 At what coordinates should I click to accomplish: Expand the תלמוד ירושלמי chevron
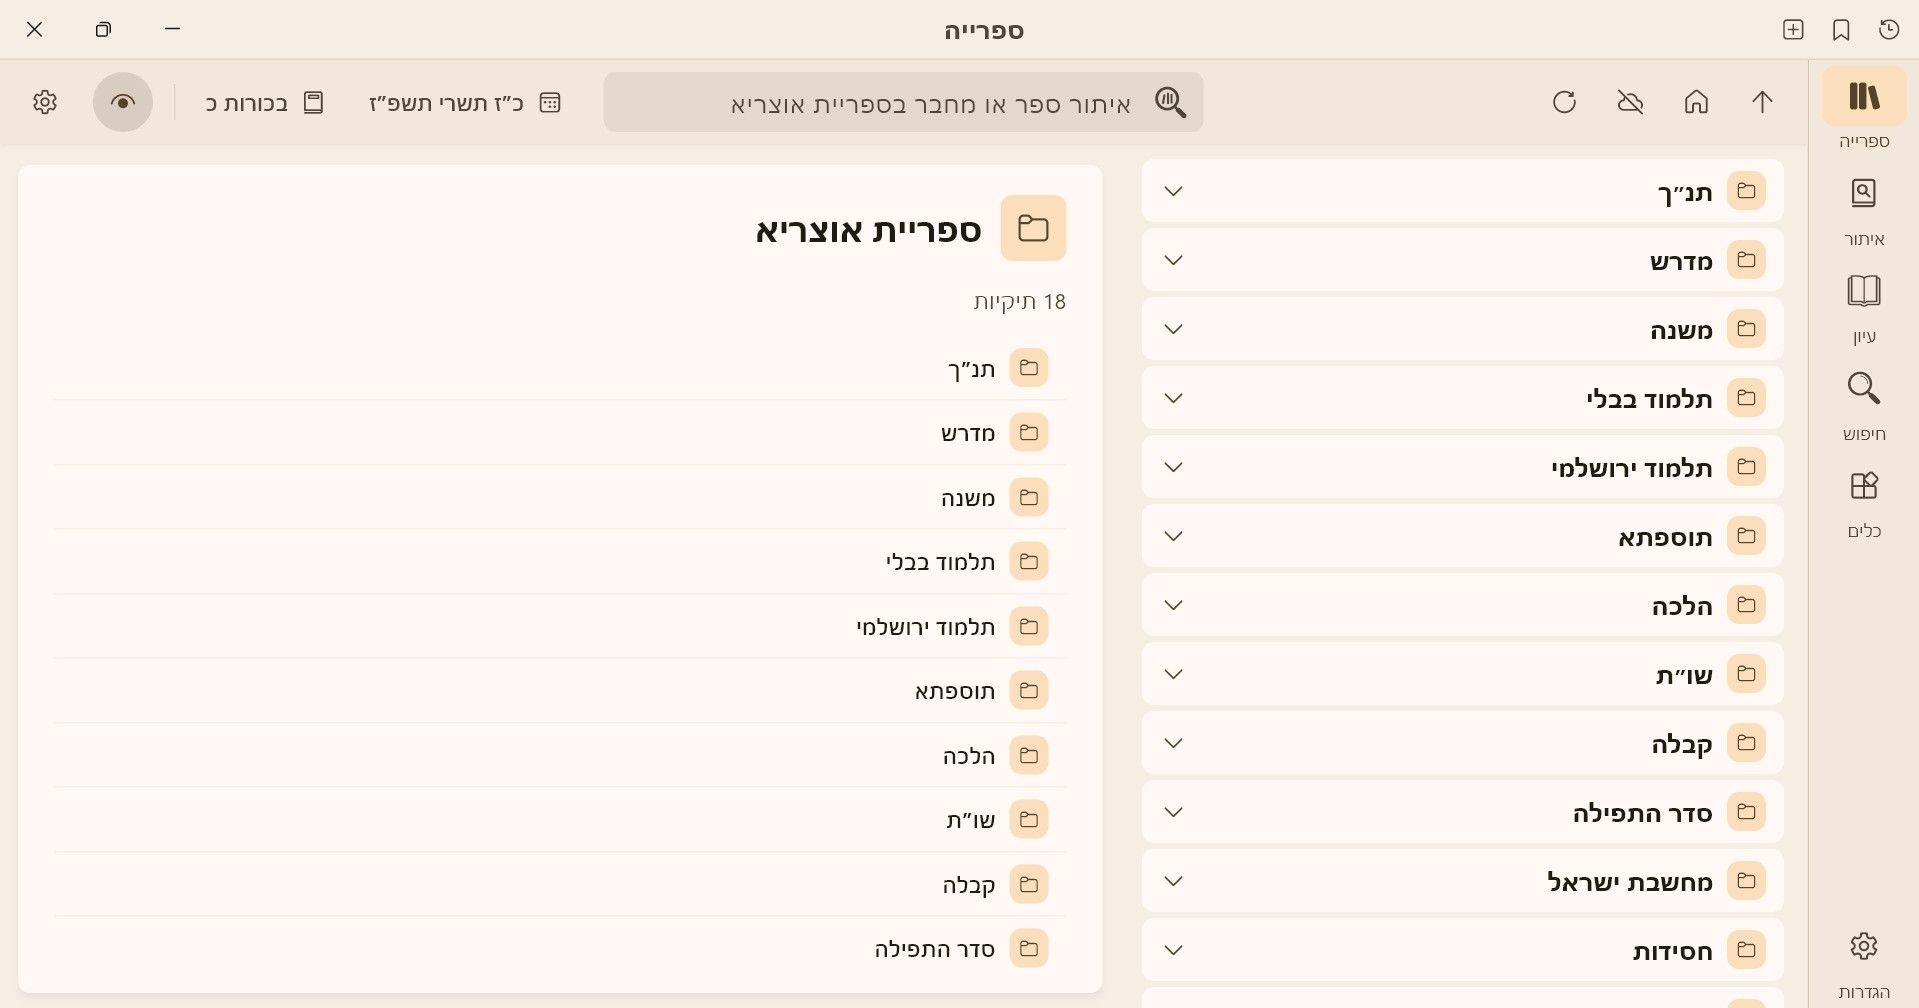(1174, 467)
